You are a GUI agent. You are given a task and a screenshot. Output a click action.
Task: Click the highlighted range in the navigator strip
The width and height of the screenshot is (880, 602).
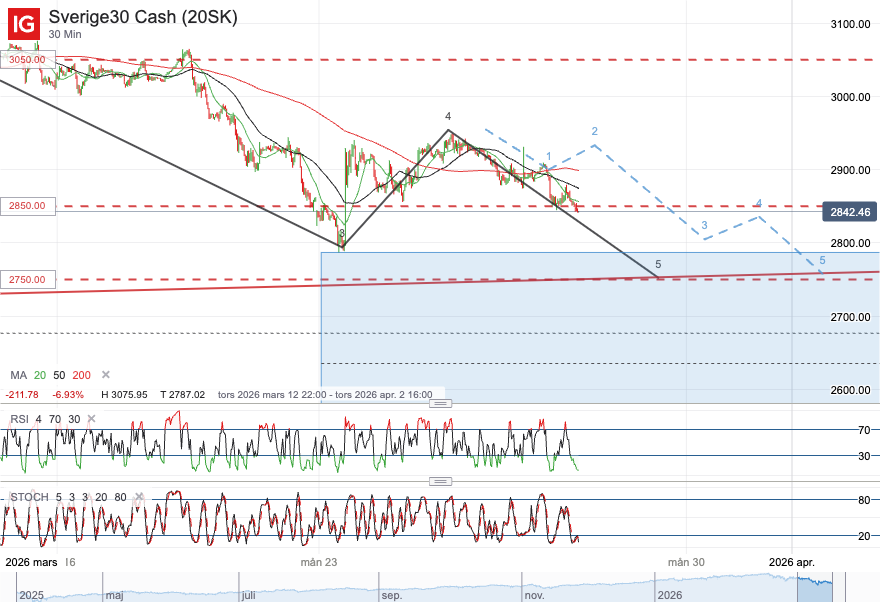click(x=815, y=587)
